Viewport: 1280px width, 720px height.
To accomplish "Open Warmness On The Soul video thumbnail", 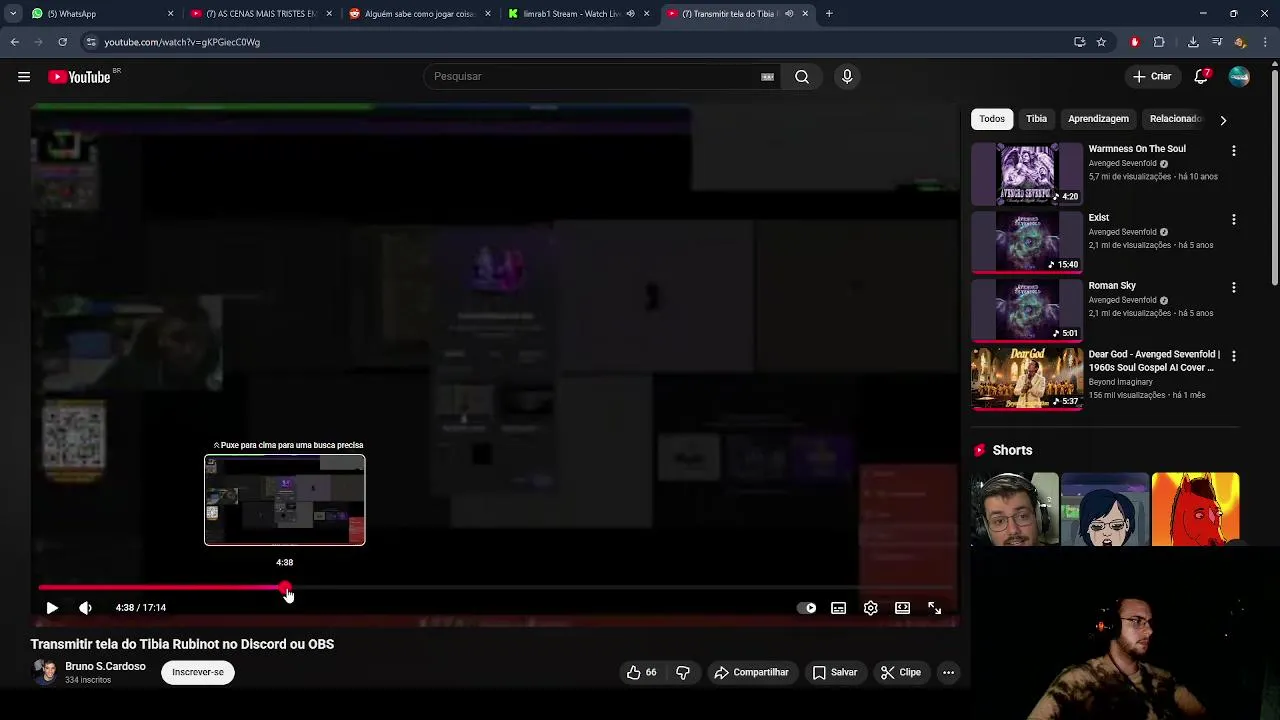I will tap(1027, 174).
